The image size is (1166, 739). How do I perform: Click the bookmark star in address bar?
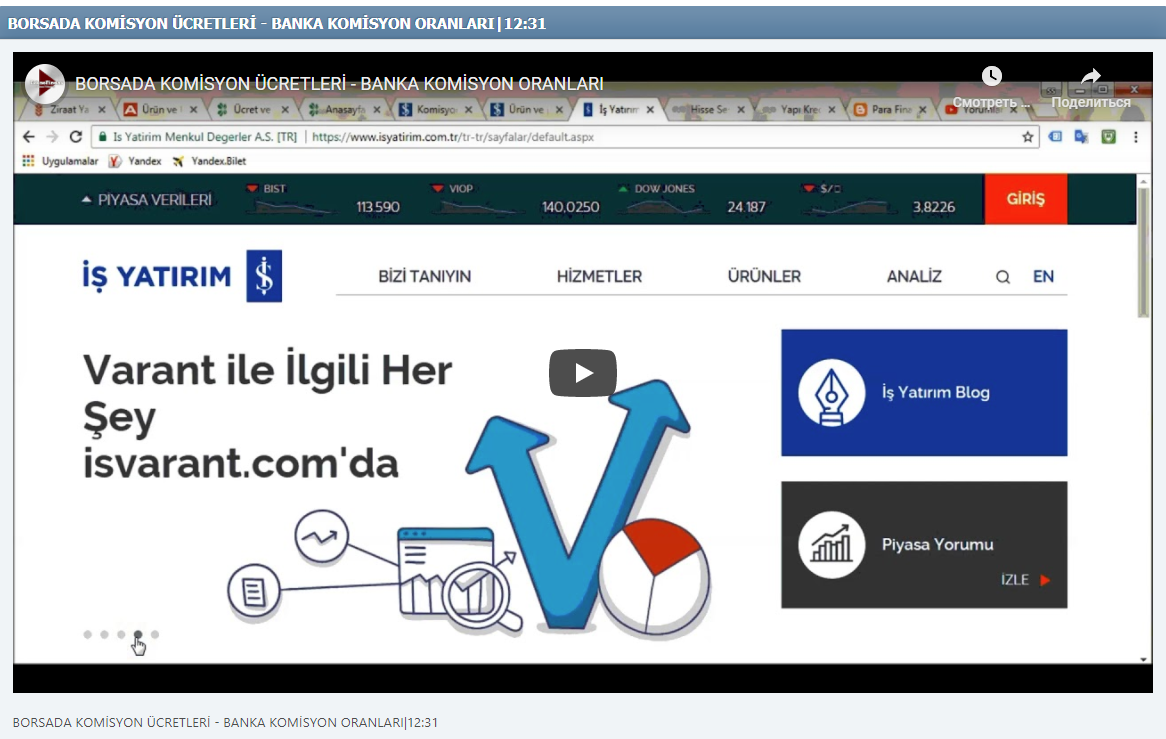coord(1027,137)
